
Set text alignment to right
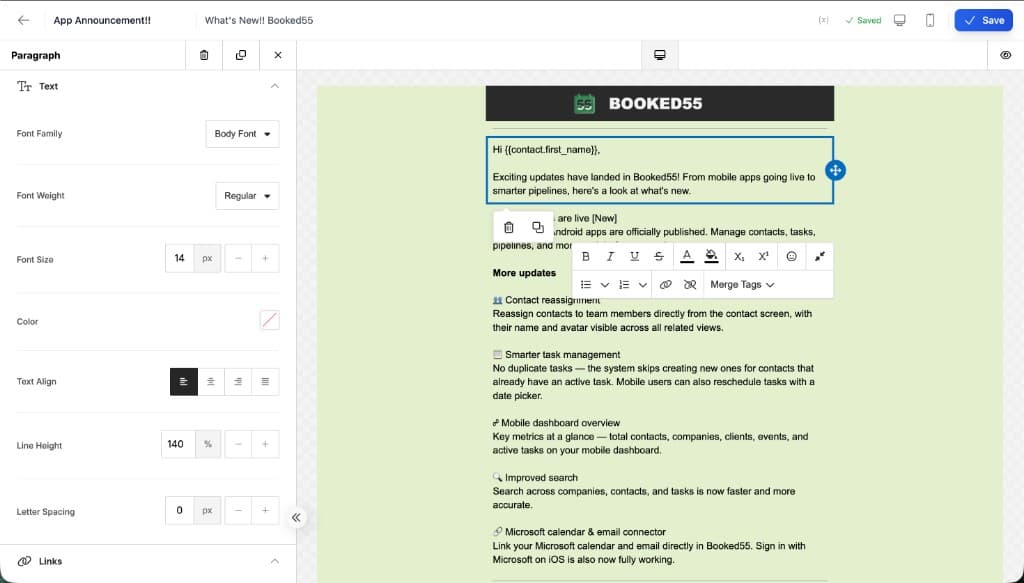point(238,382)
